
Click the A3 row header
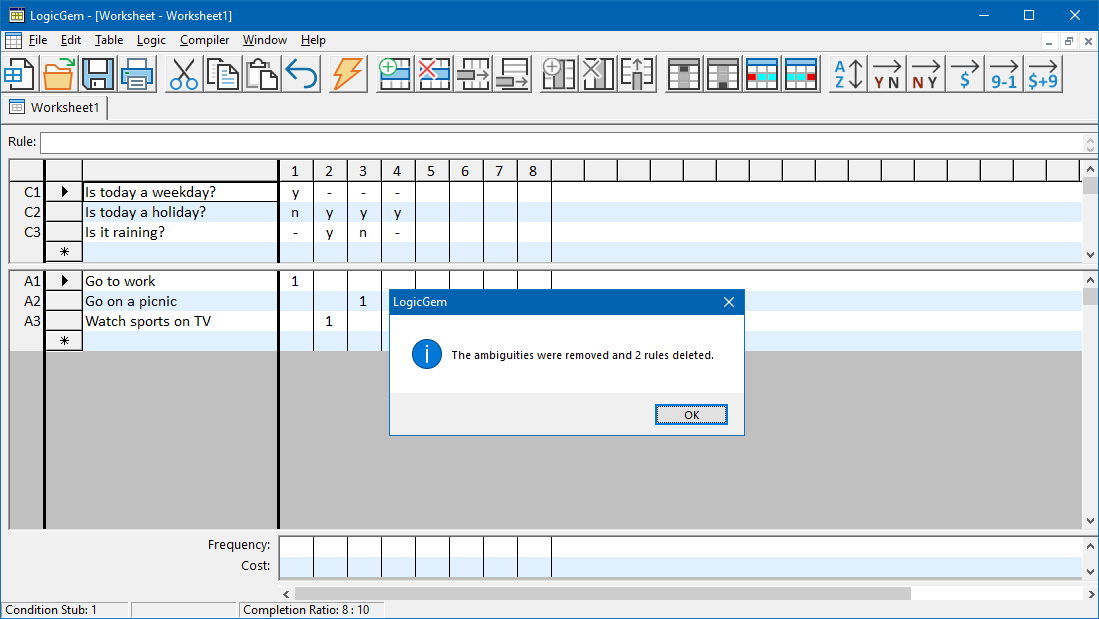click(x=27, y=321)
